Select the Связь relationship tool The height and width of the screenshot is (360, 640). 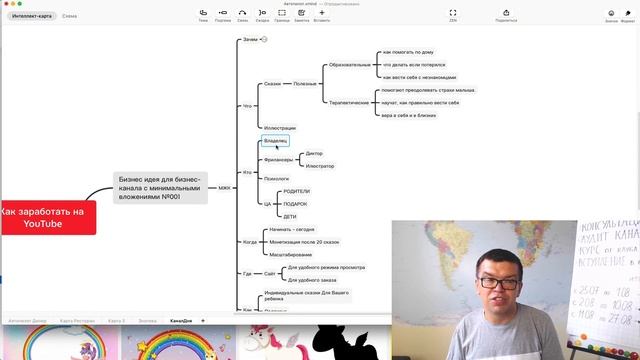pyautogui.click(x=242, y=16)
